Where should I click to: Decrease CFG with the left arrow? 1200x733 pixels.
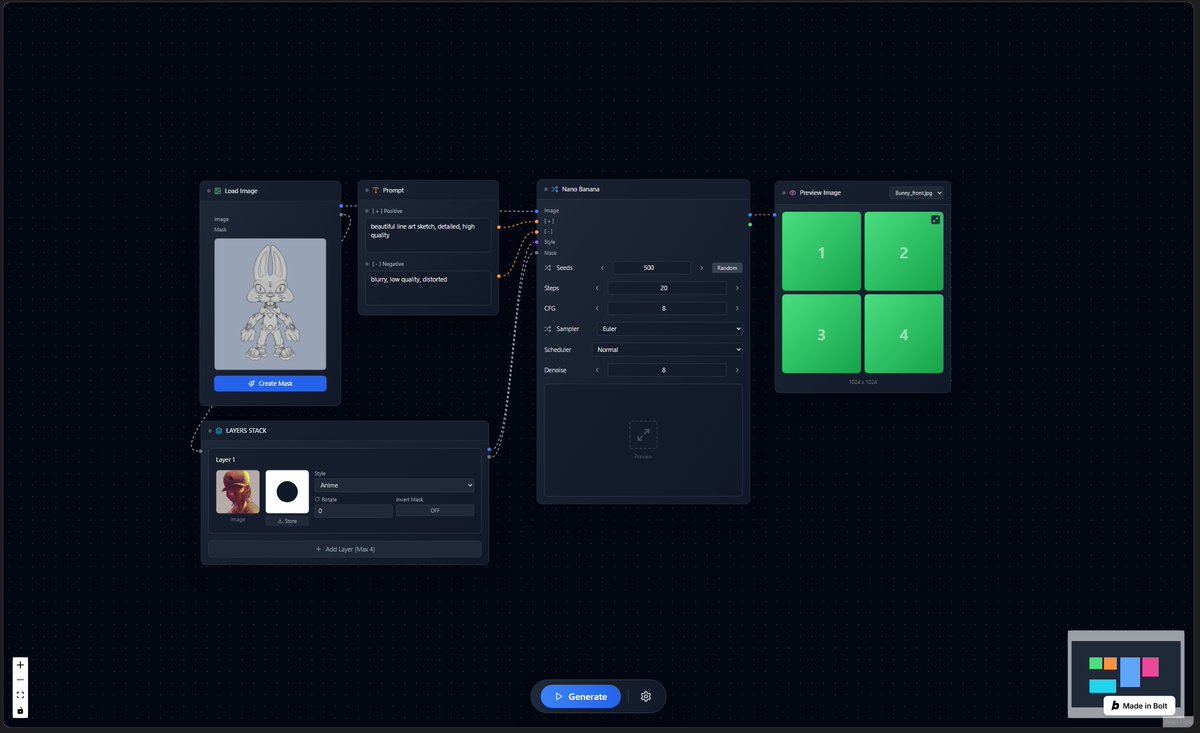click(597, 308)
